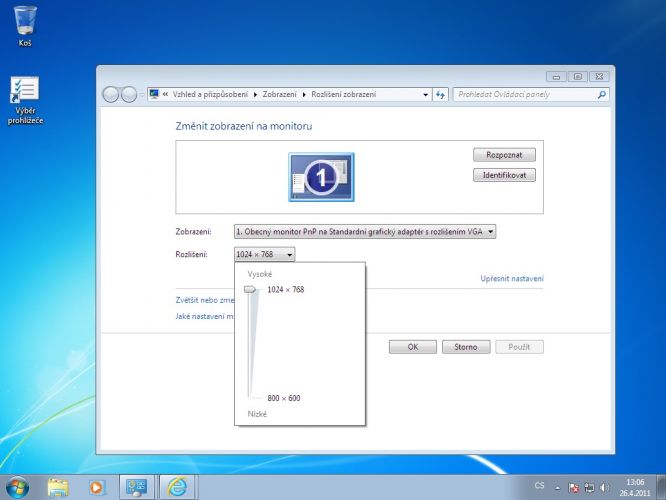The height and width of the screenshot is (500, 666).
Task: Open the Zobrazení monitor dropdown
Action: [x=365, y=232]
